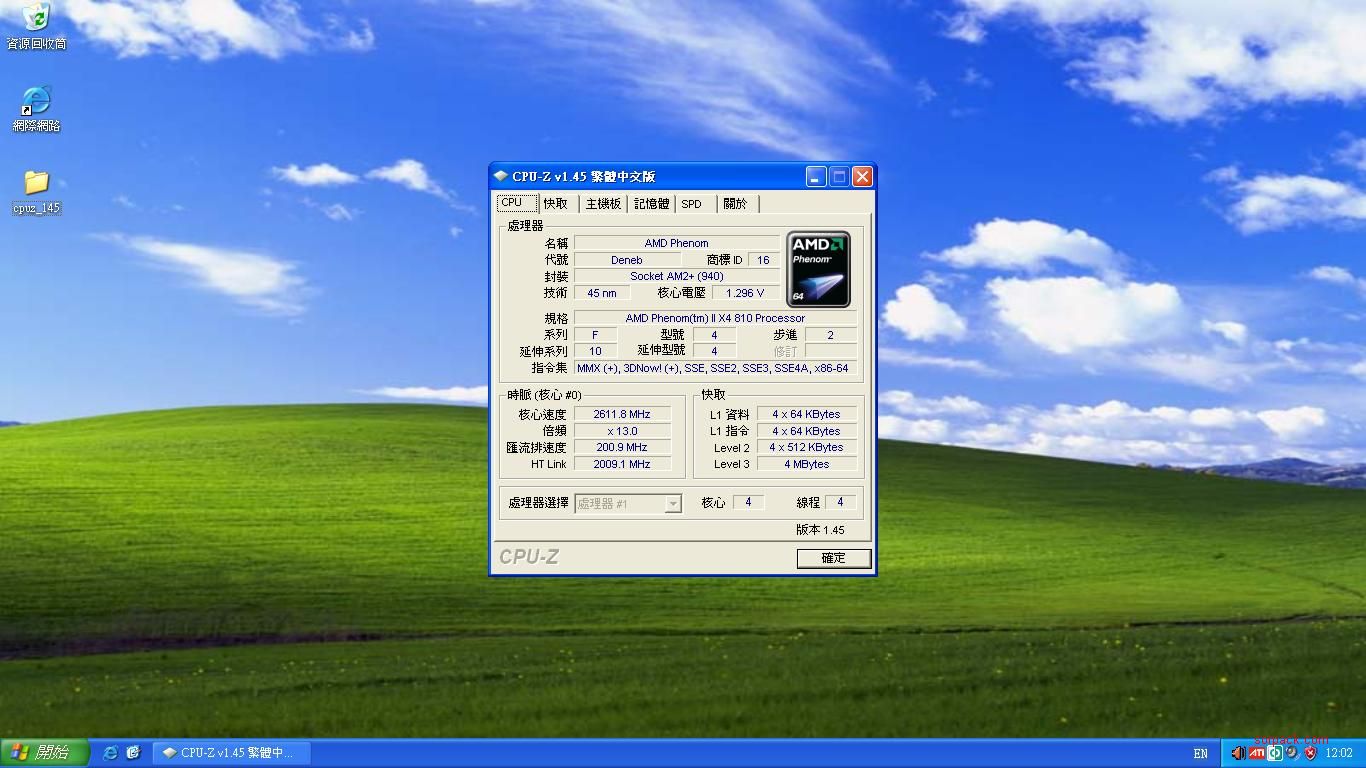Click the ATI tray icon
This screenshot has height=768, width=1366.
(1256, 753)
